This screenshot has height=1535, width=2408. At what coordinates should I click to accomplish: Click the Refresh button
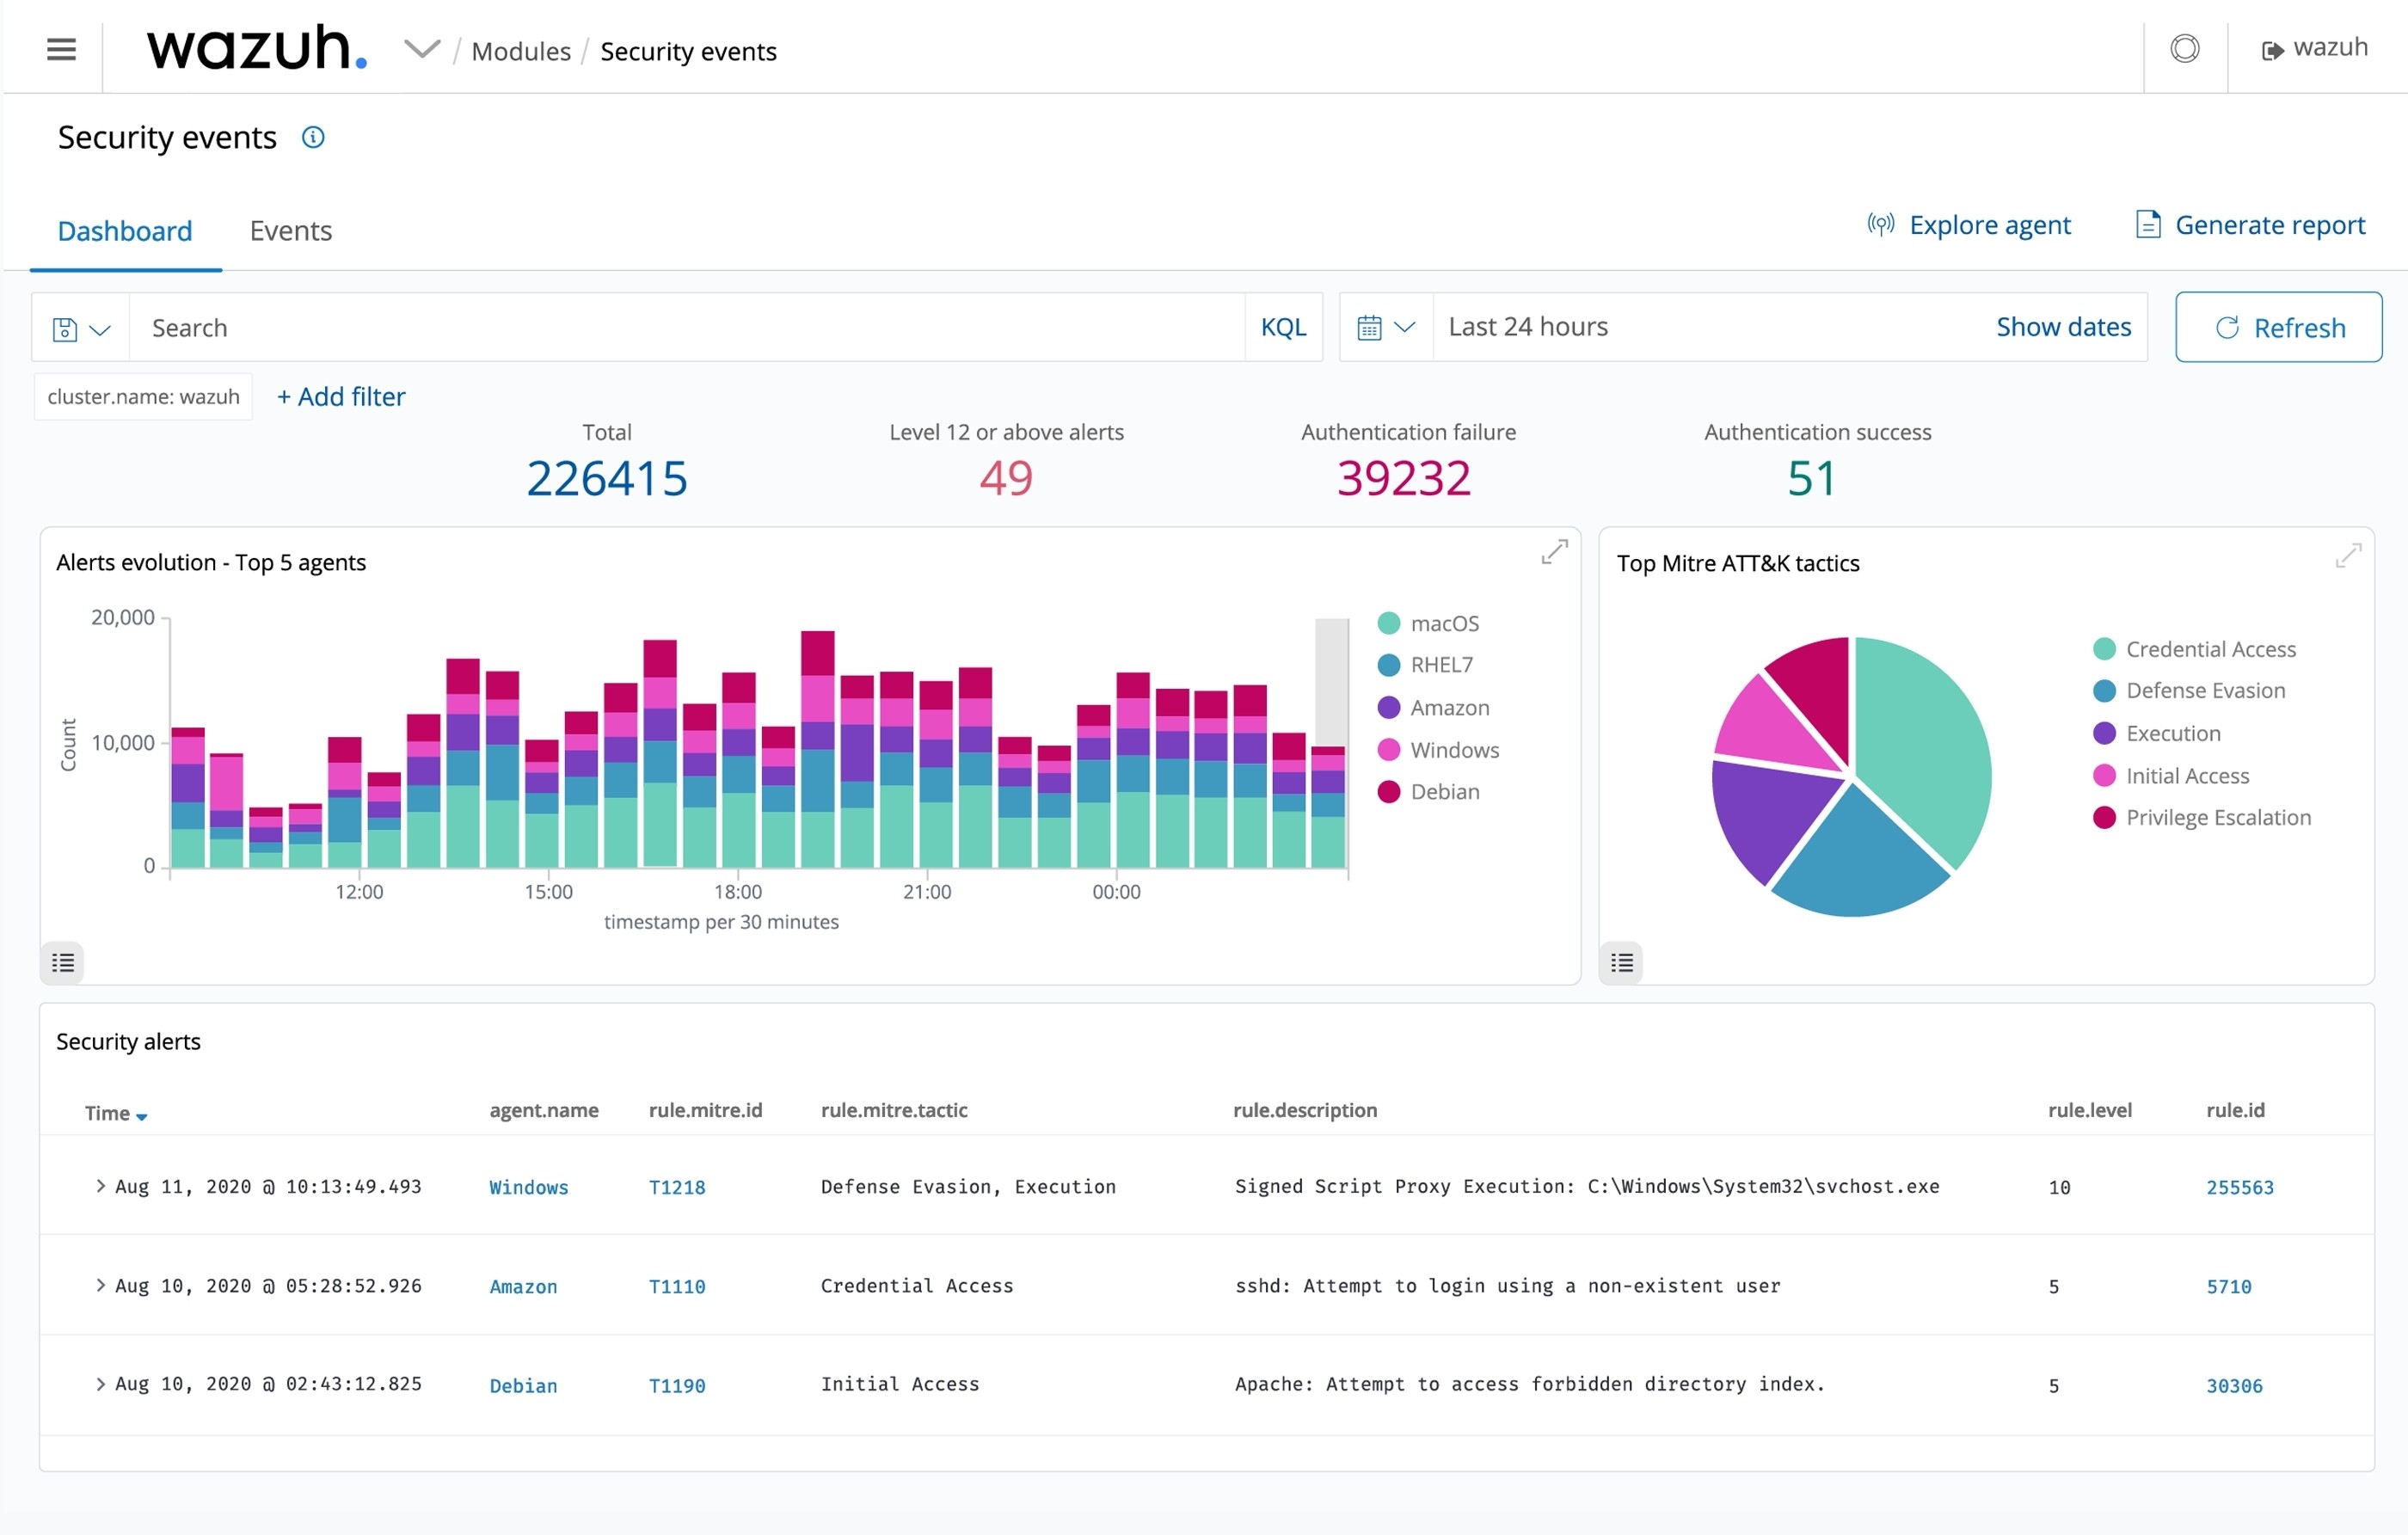pyautogui.click(x=2278, y=327)
